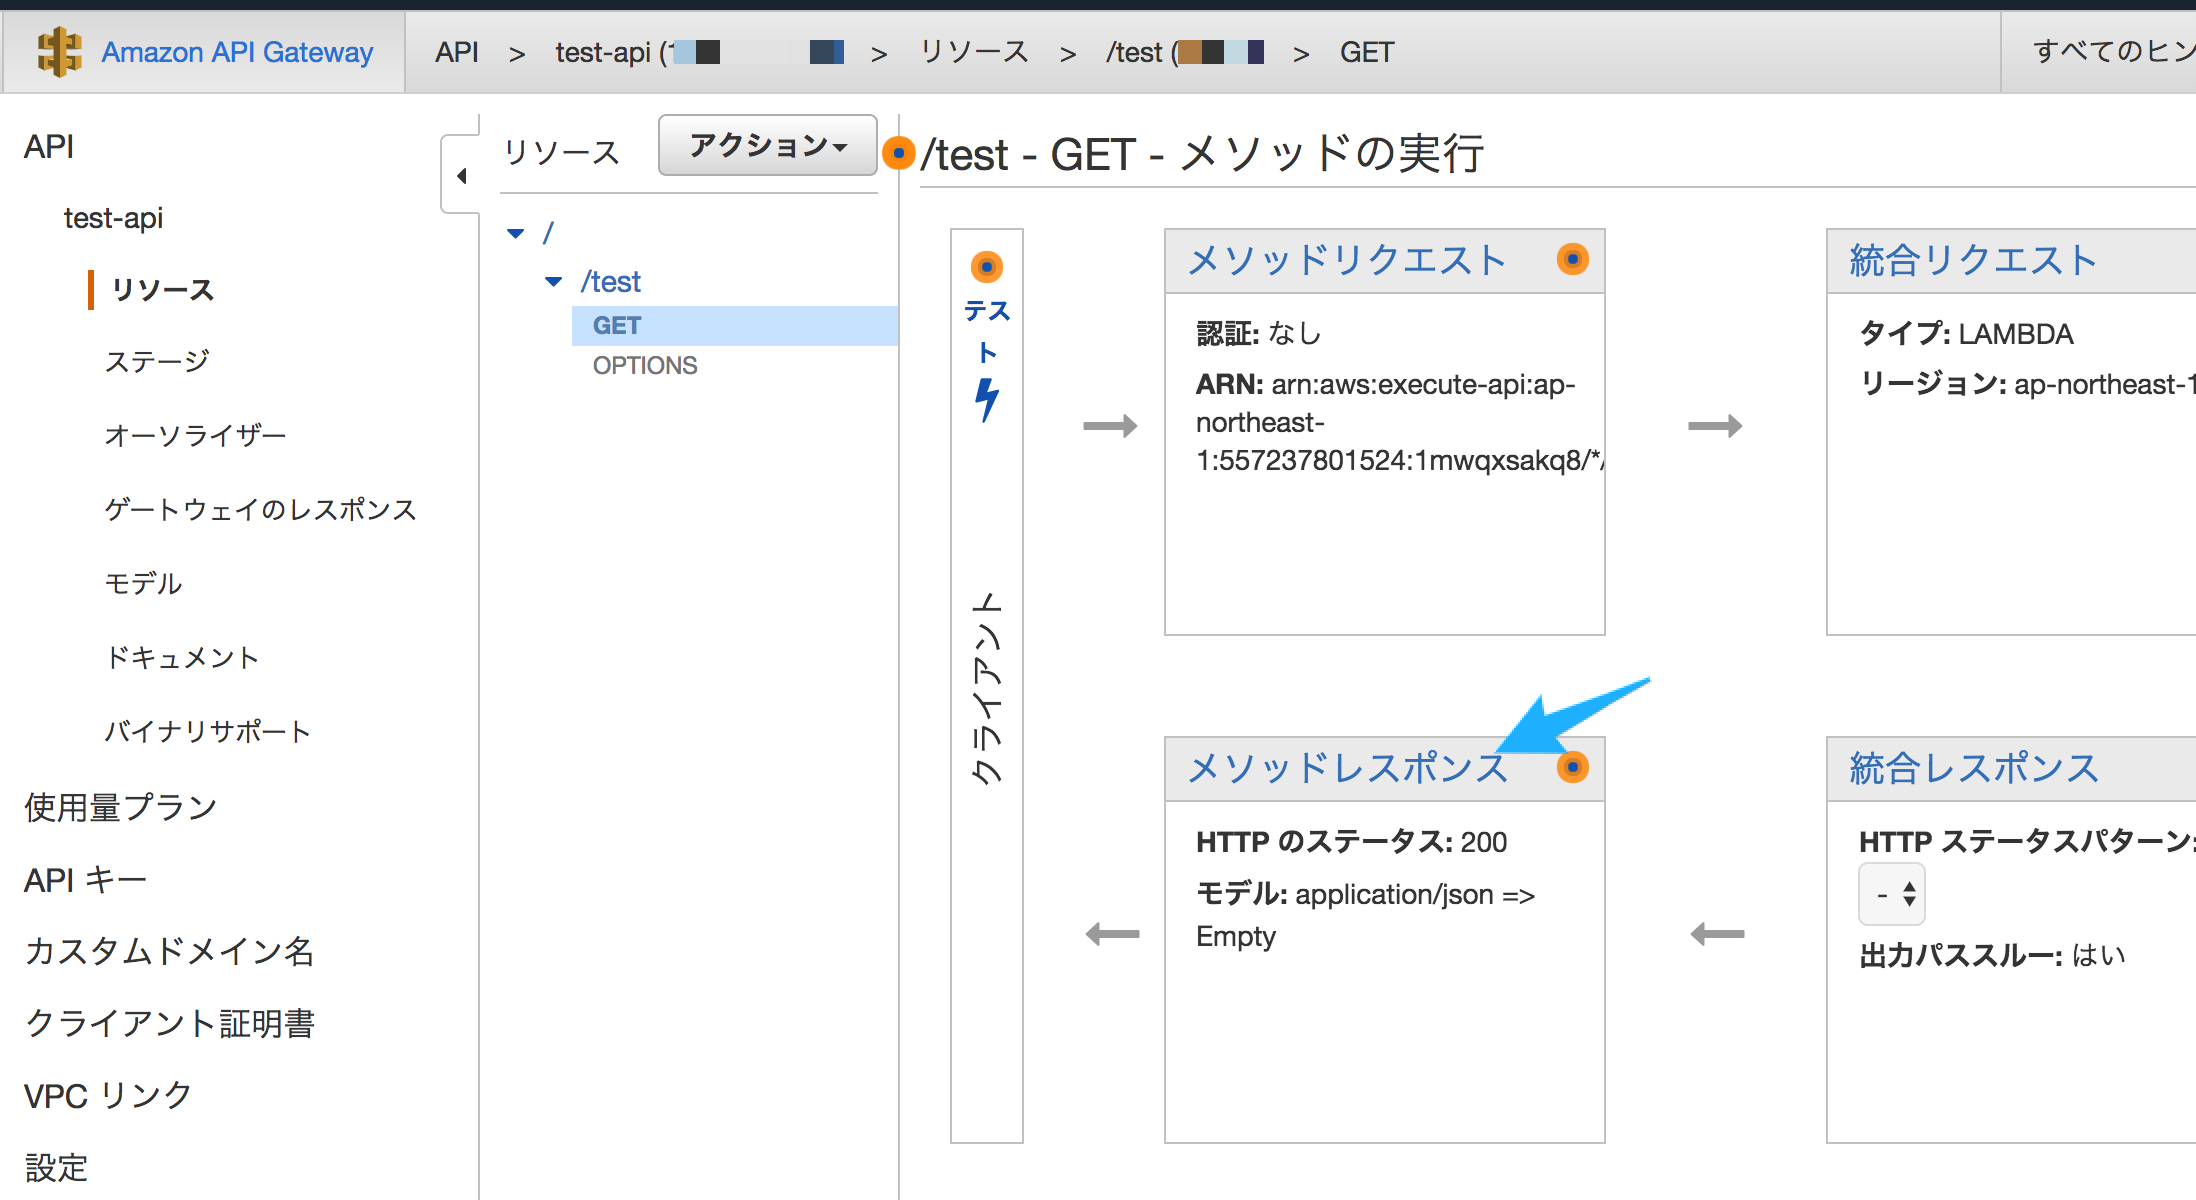Open the 統合リクエスト link

[x=1973, y=260]
